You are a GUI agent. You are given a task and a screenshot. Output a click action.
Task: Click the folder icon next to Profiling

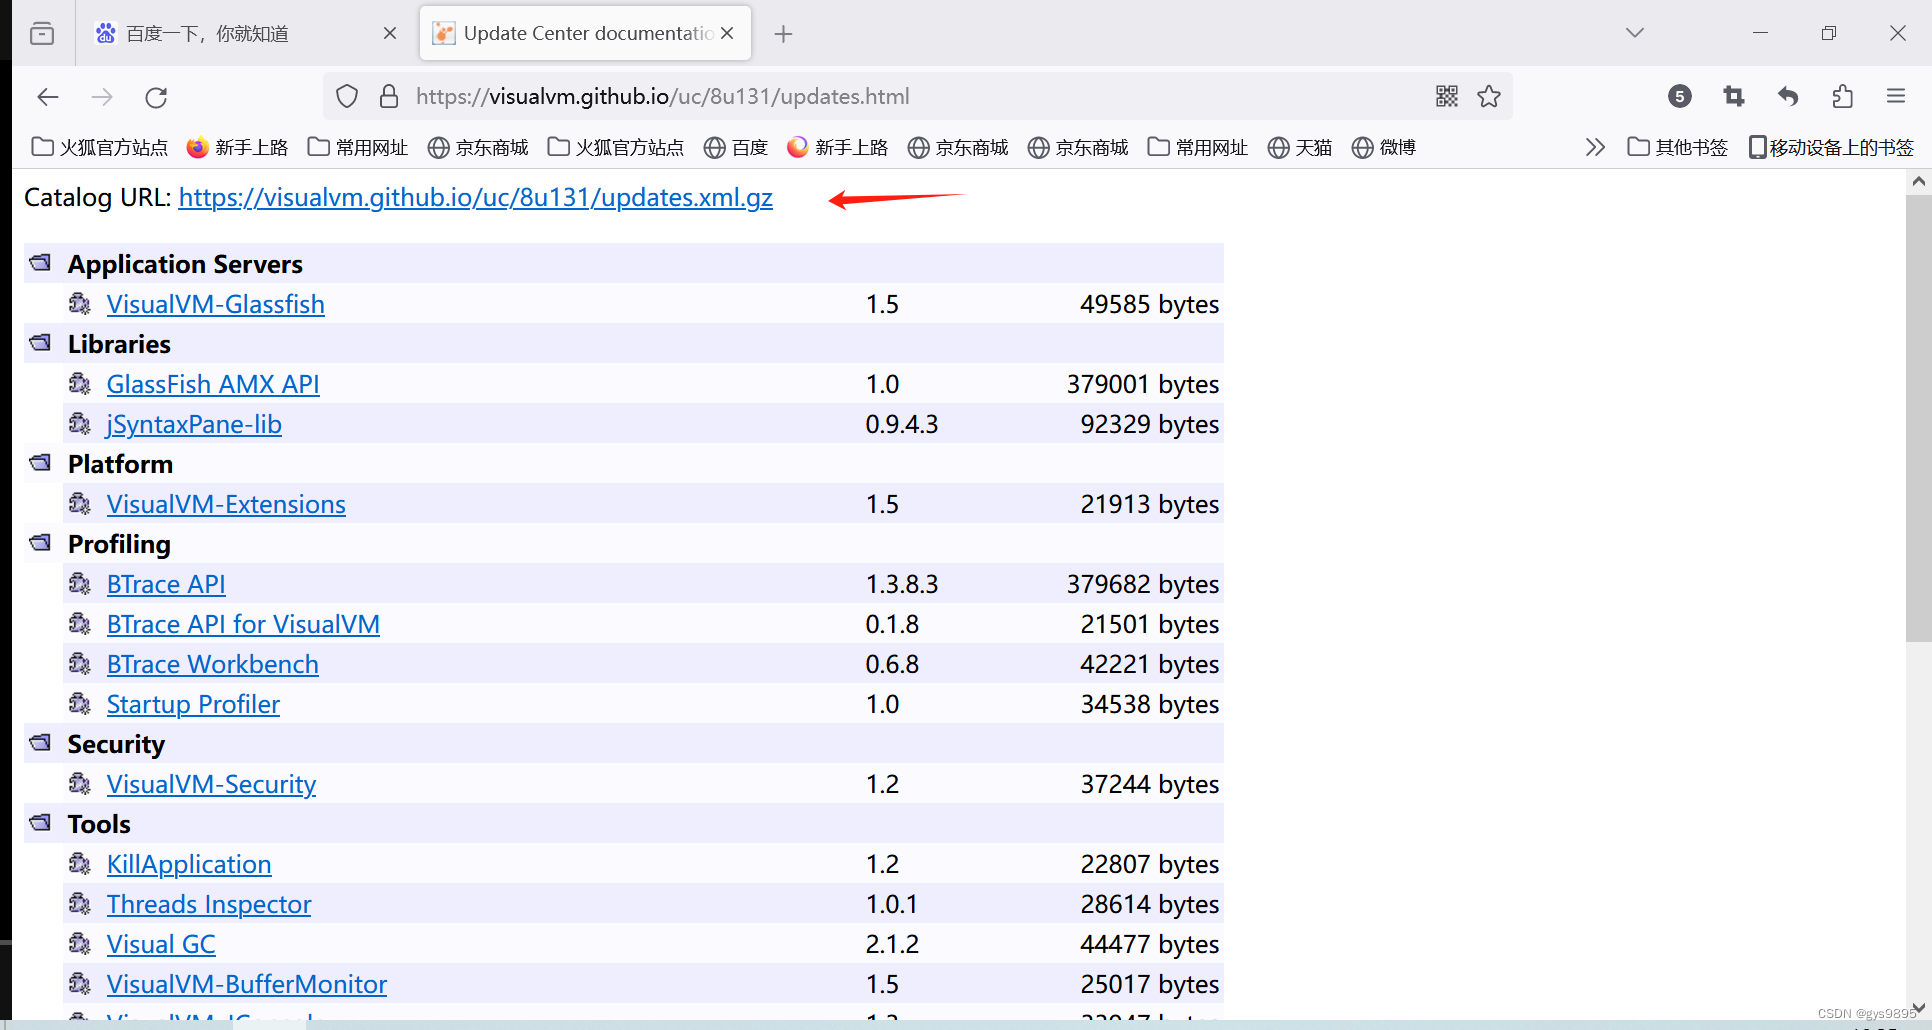(40, 542)
